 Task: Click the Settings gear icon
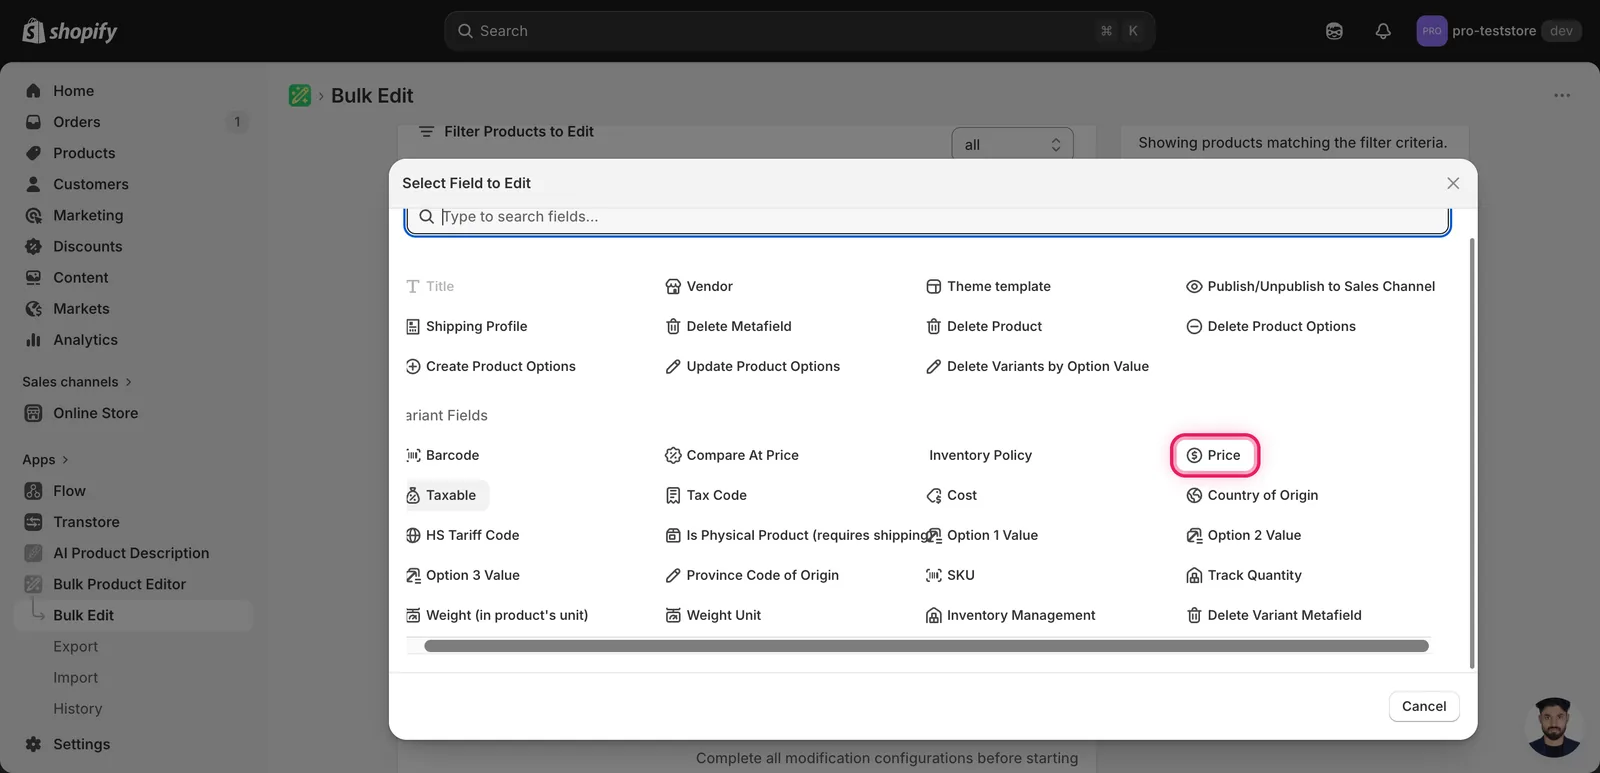[x=33, y=744]
